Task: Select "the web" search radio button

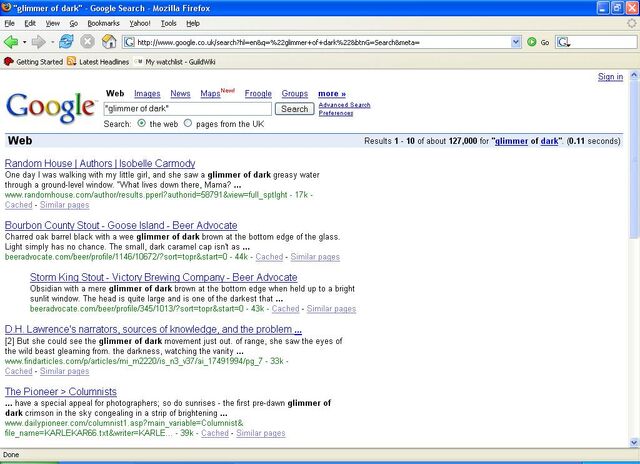Action: [x=141, y=123]
